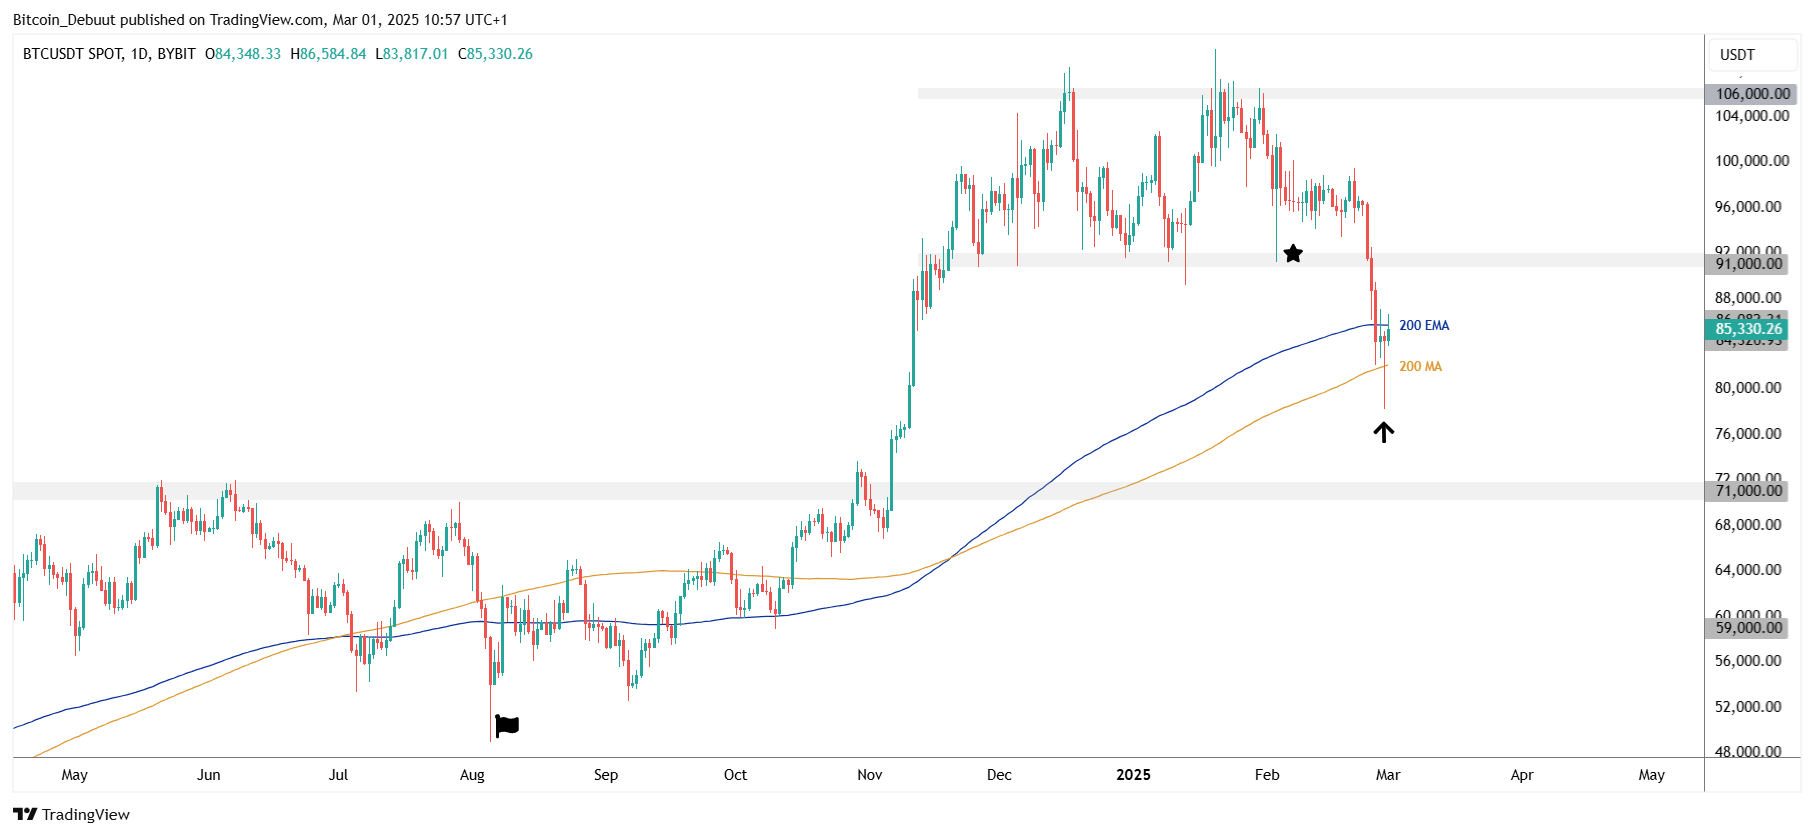Click the TradingView logo at the bottom left
Viewport: 1814px width, 836px height.
coord(72,814)
